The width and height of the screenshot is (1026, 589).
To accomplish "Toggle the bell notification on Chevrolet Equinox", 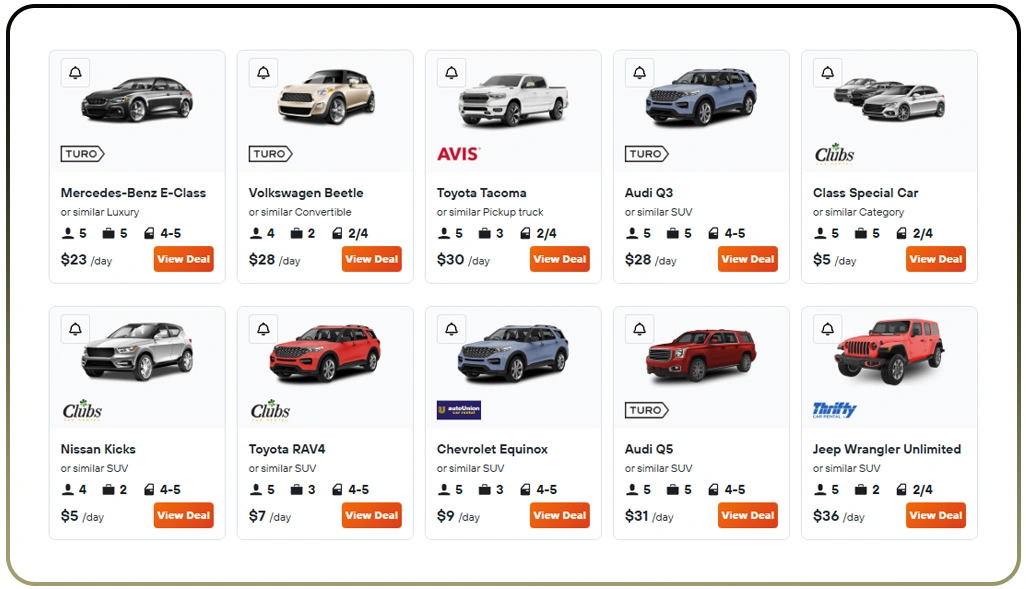I will tap(450, 328).
